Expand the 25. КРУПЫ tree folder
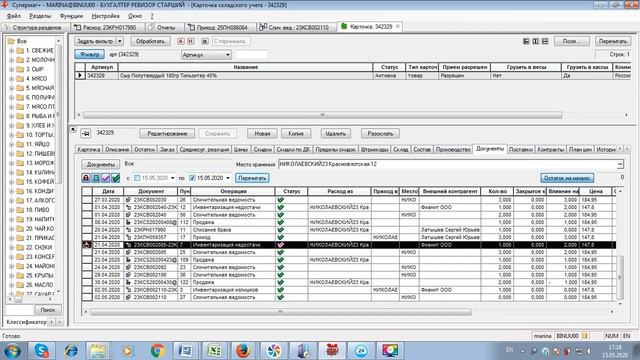This screenshot has height=360, width=640. (x=11, y=276)
